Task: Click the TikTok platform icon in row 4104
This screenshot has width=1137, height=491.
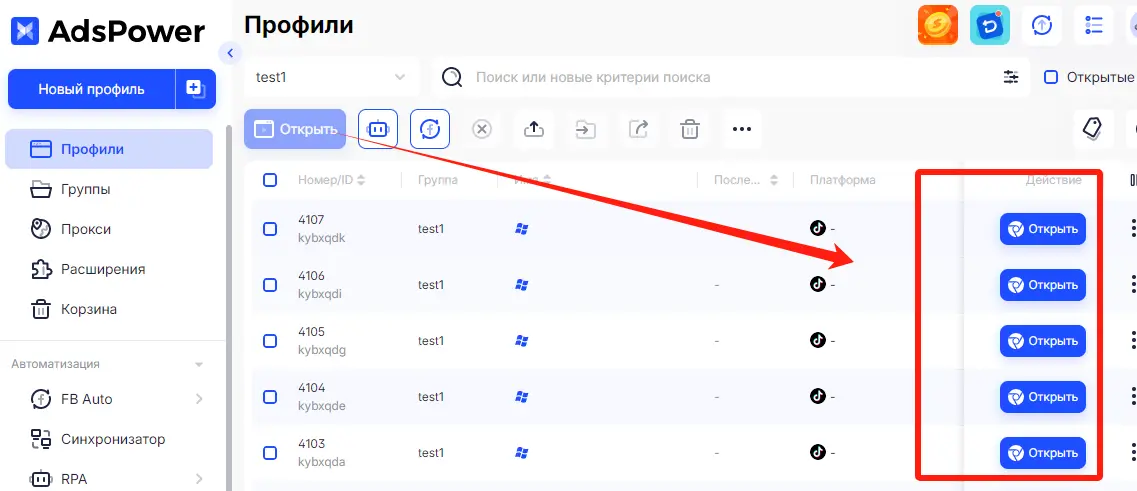Action: pyautogui.click(x=818, y=396)
